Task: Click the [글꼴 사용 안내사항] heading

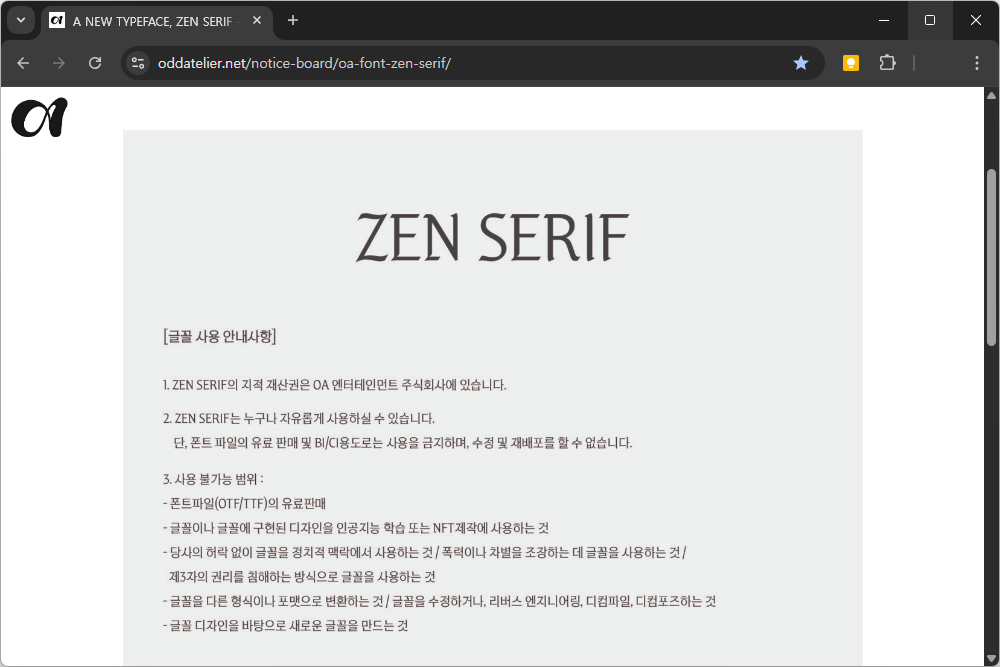Action: (x=220, y=336)
